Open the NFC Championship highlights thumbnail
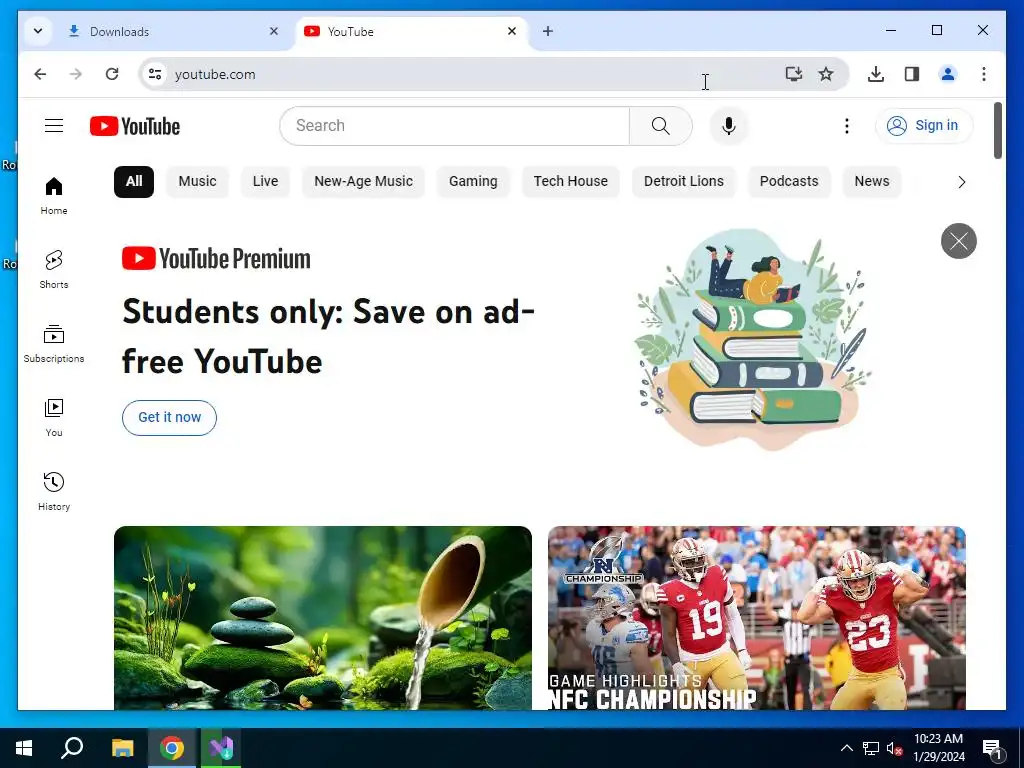Viewport: 1024px width, 768px height. click(x=756, y=618)
